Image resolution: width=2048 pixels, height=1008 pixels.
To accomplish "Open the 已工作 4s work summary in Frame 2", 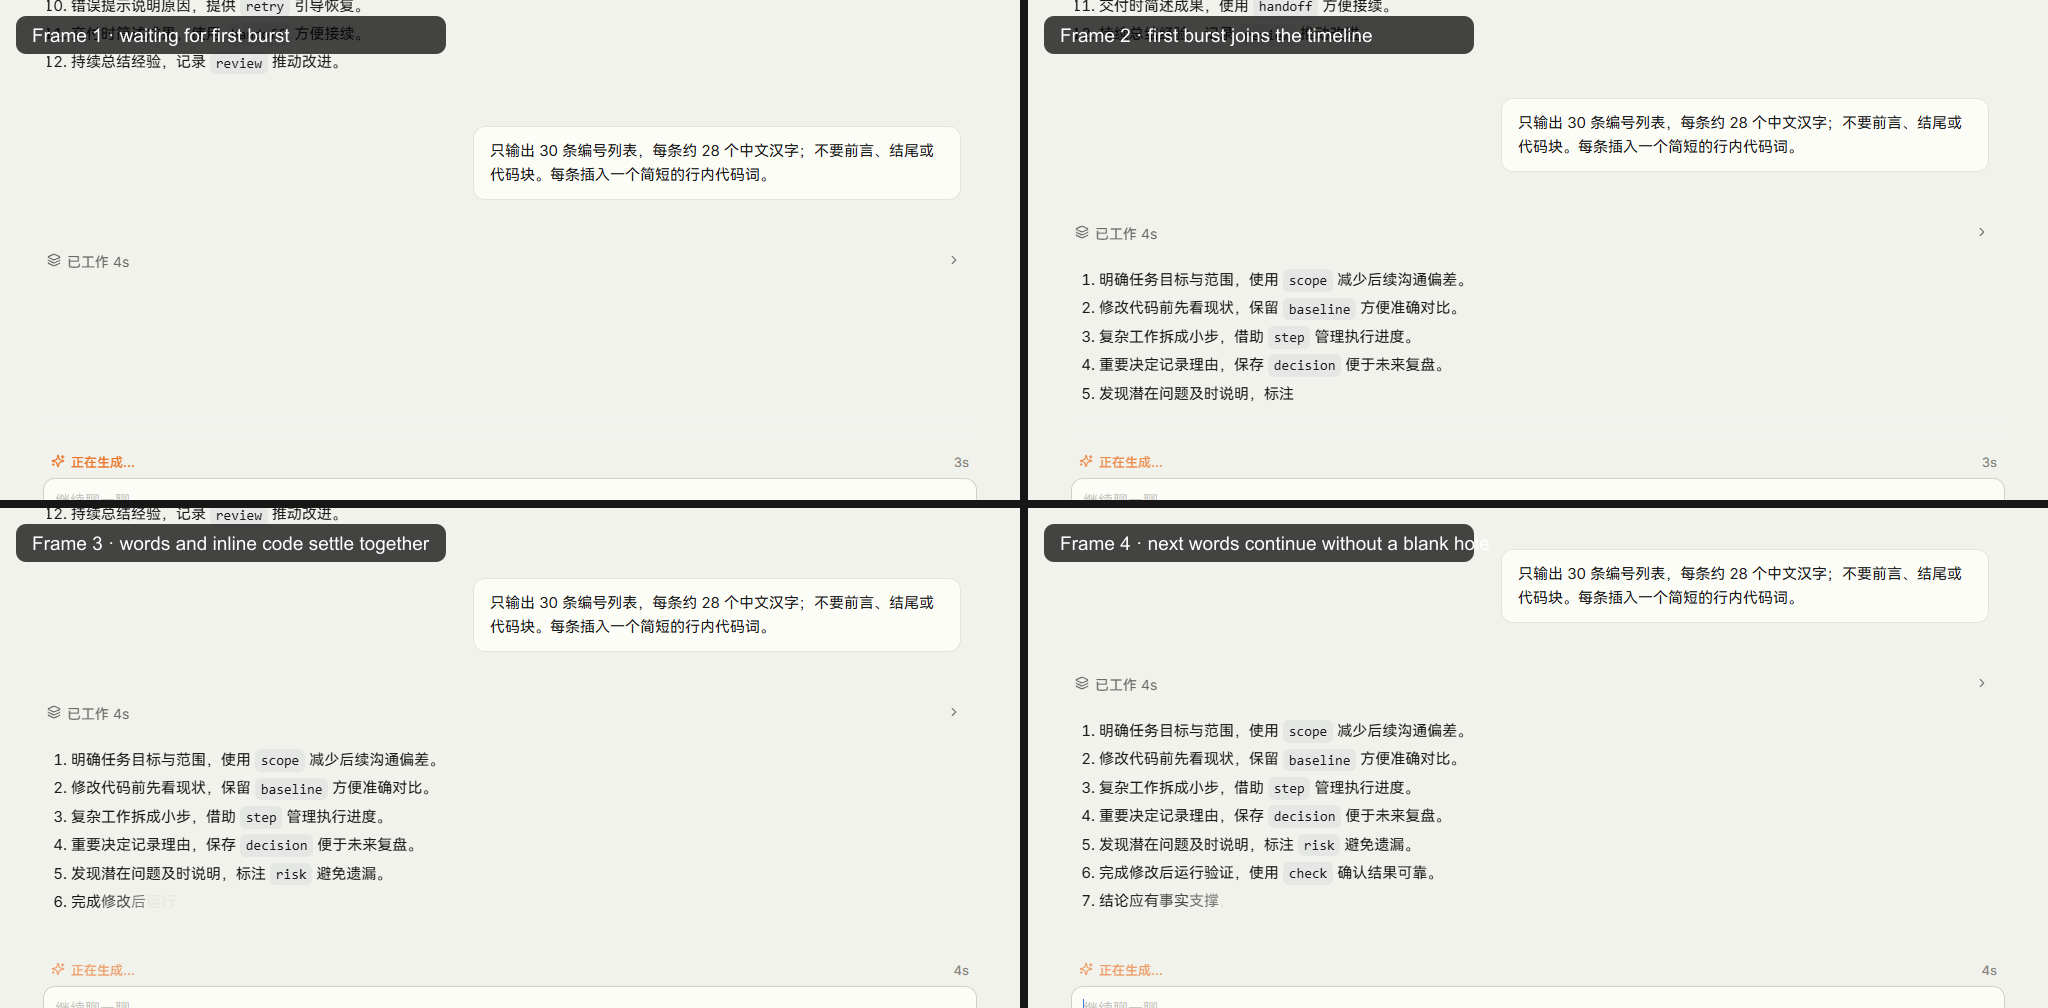I will pos(1532,233).
